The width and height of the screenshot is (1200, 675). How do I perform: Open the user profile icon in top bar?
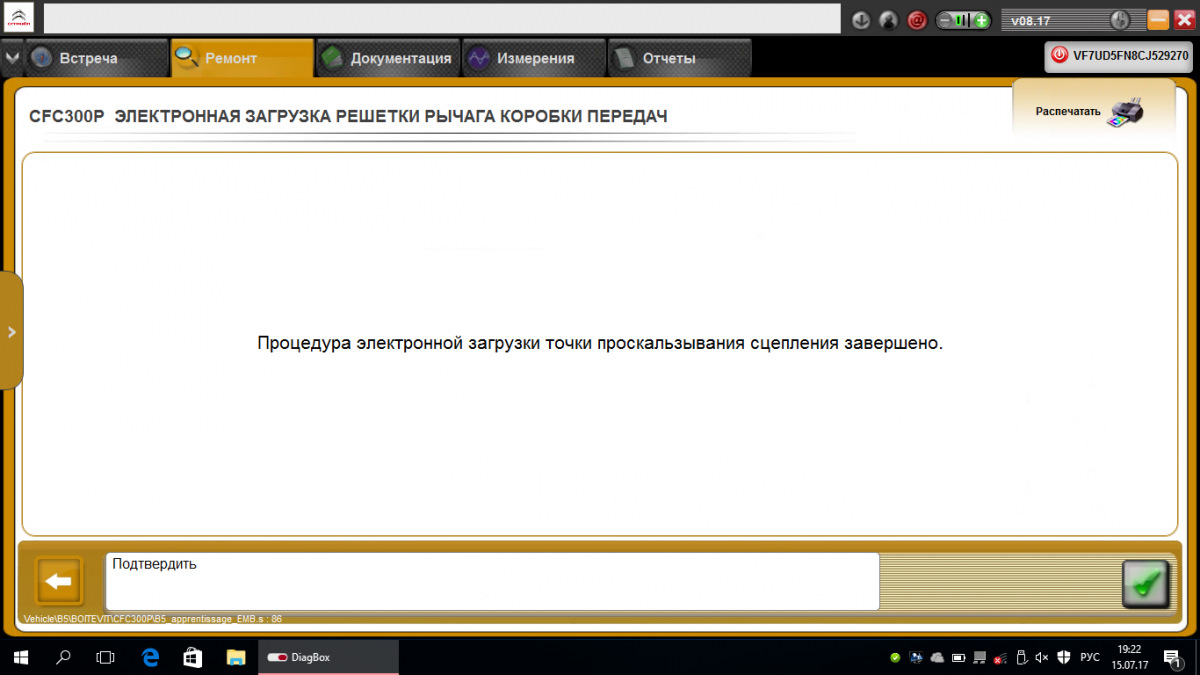[888, 20]
